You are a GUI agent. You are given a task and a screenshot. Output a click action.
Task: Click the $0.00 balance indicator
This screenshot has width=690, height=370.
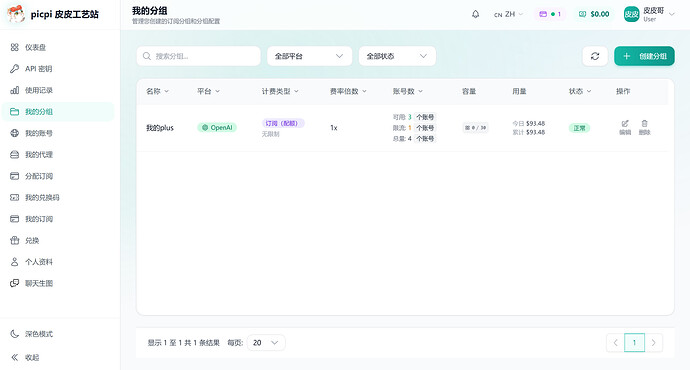pyautogui.click(x=594, y=14)
